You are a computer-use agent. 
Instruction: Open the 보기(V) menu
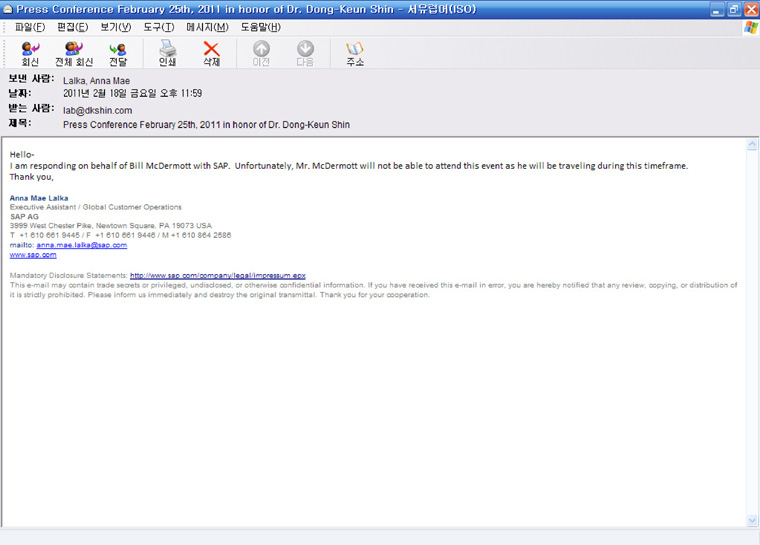(x=115, y=26)
